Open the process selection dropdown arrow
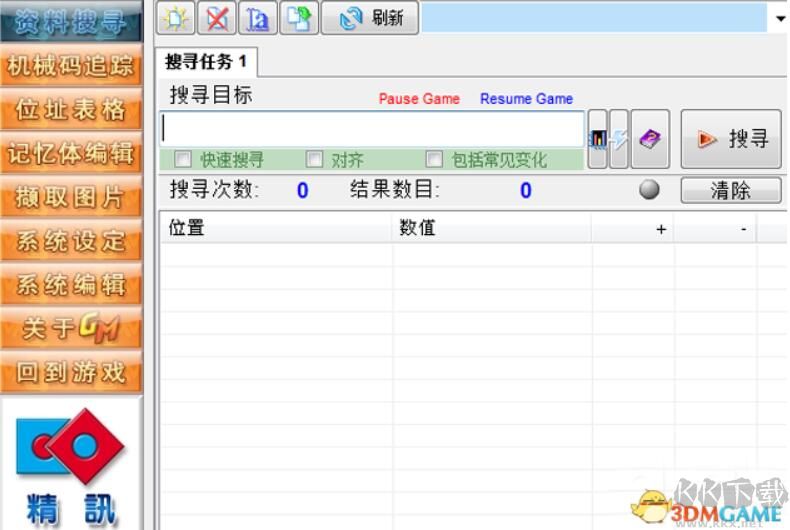The width and height of the screenshot is (790, 530). point(780,19)
